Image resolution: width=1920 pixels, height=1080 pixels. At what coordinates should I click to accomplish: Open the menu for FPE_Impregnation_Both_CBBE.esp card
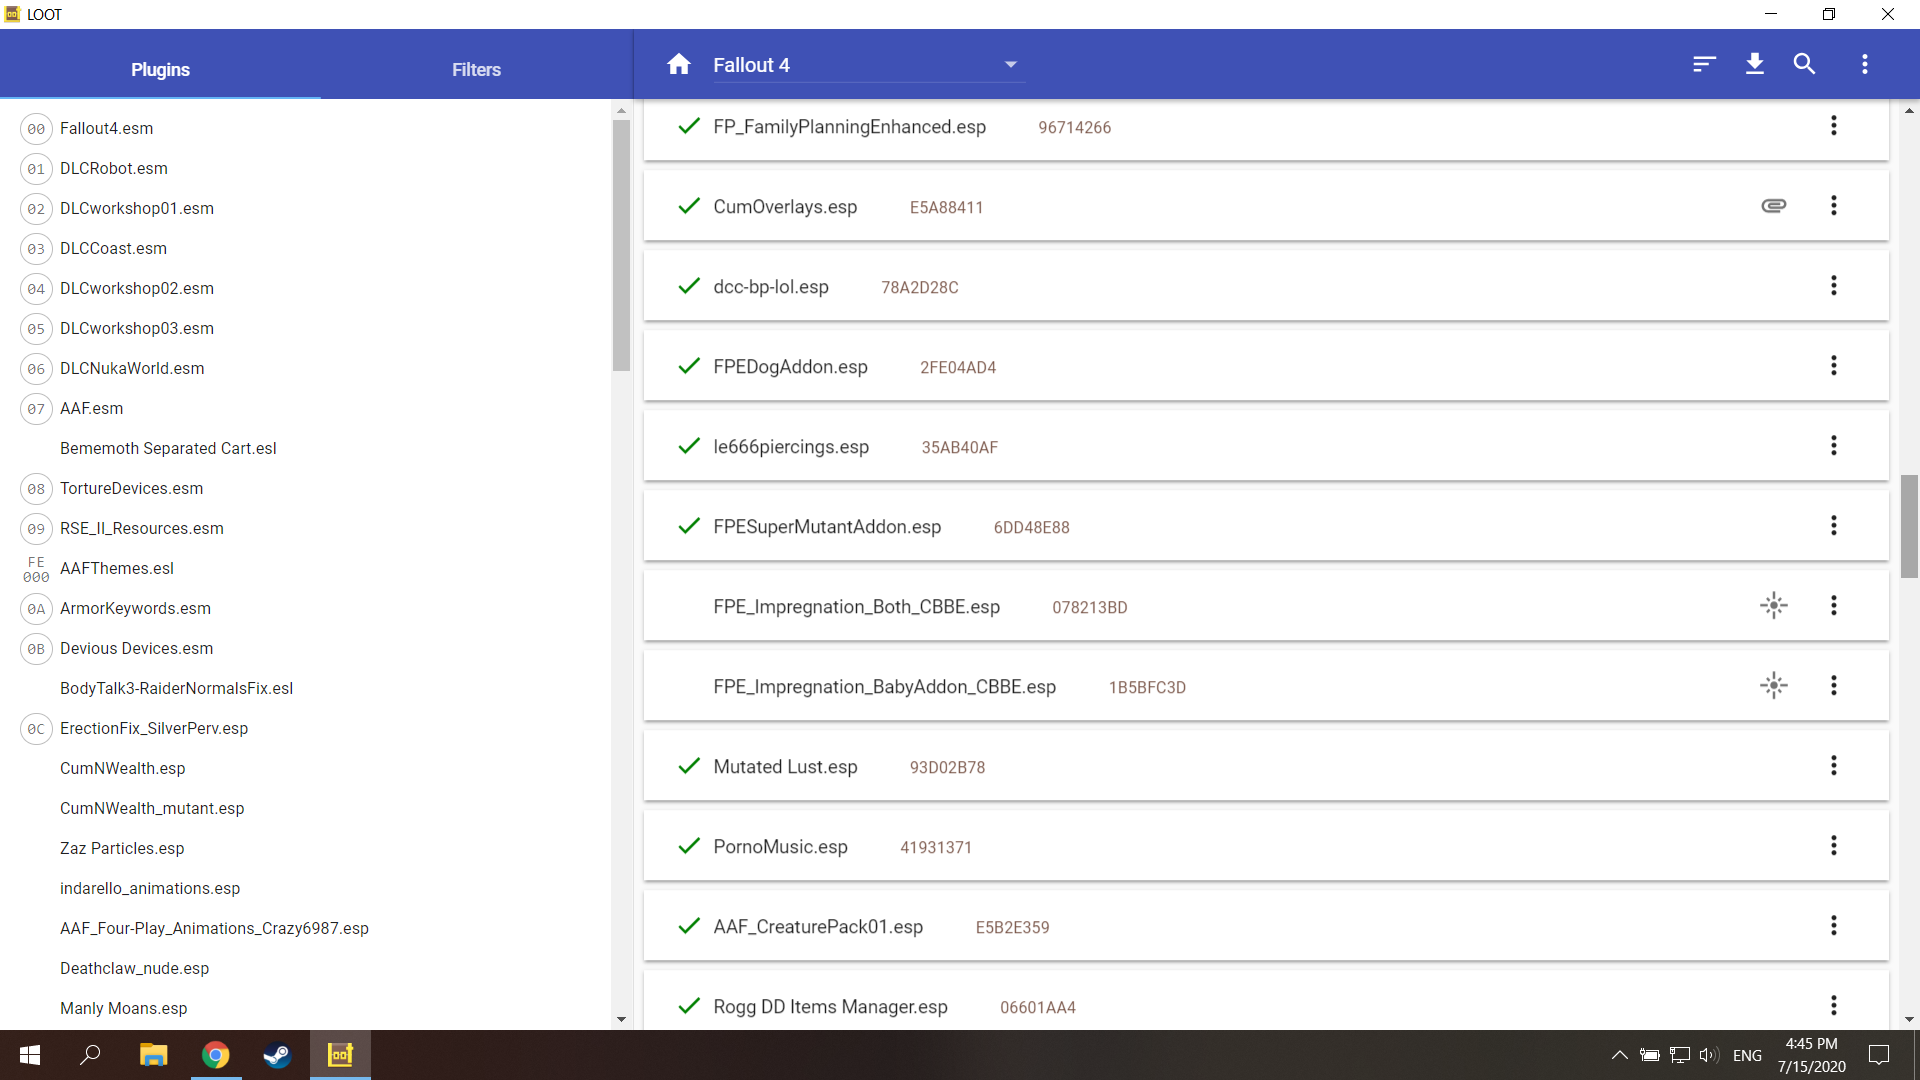[1833, 606]
